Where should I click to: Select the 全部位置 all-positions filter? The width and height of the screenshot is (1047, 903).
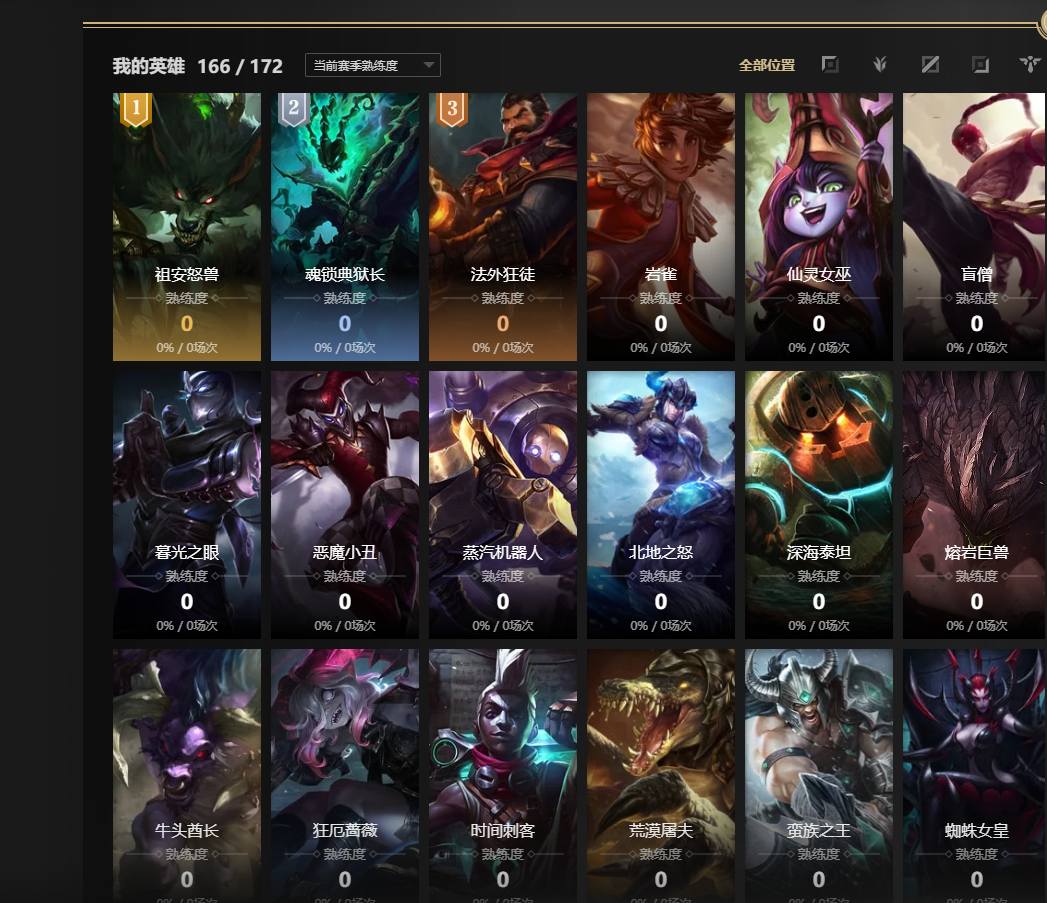(x=767, y=65)
